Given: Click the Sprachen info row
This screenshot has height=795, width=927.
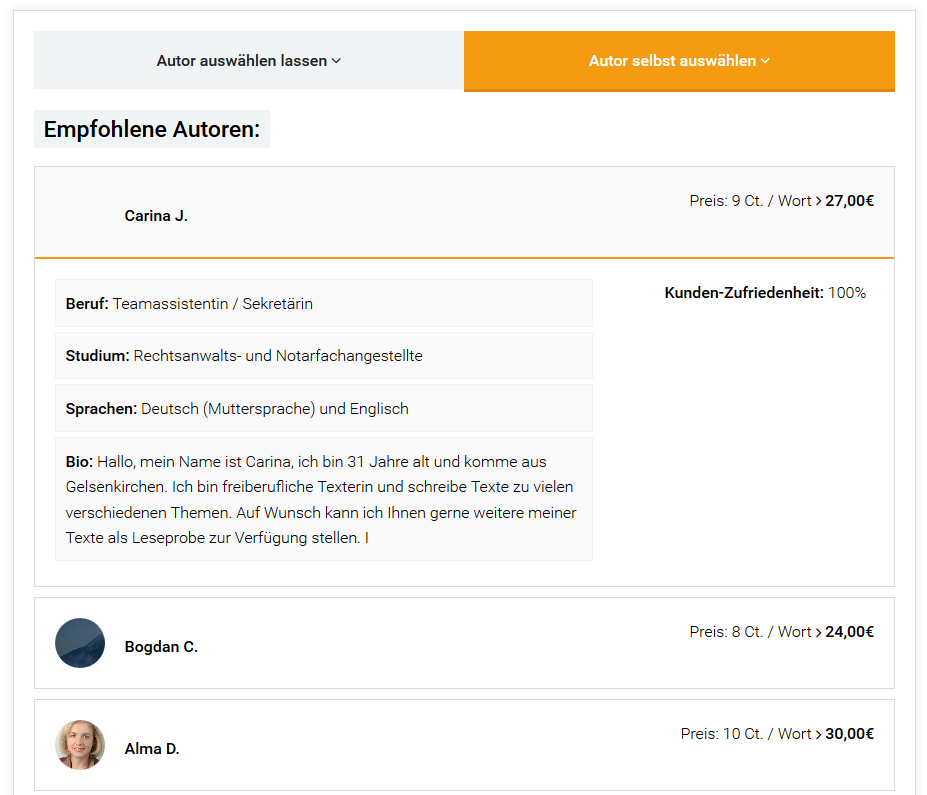Looking at the screenshot, I should [323, 408].
